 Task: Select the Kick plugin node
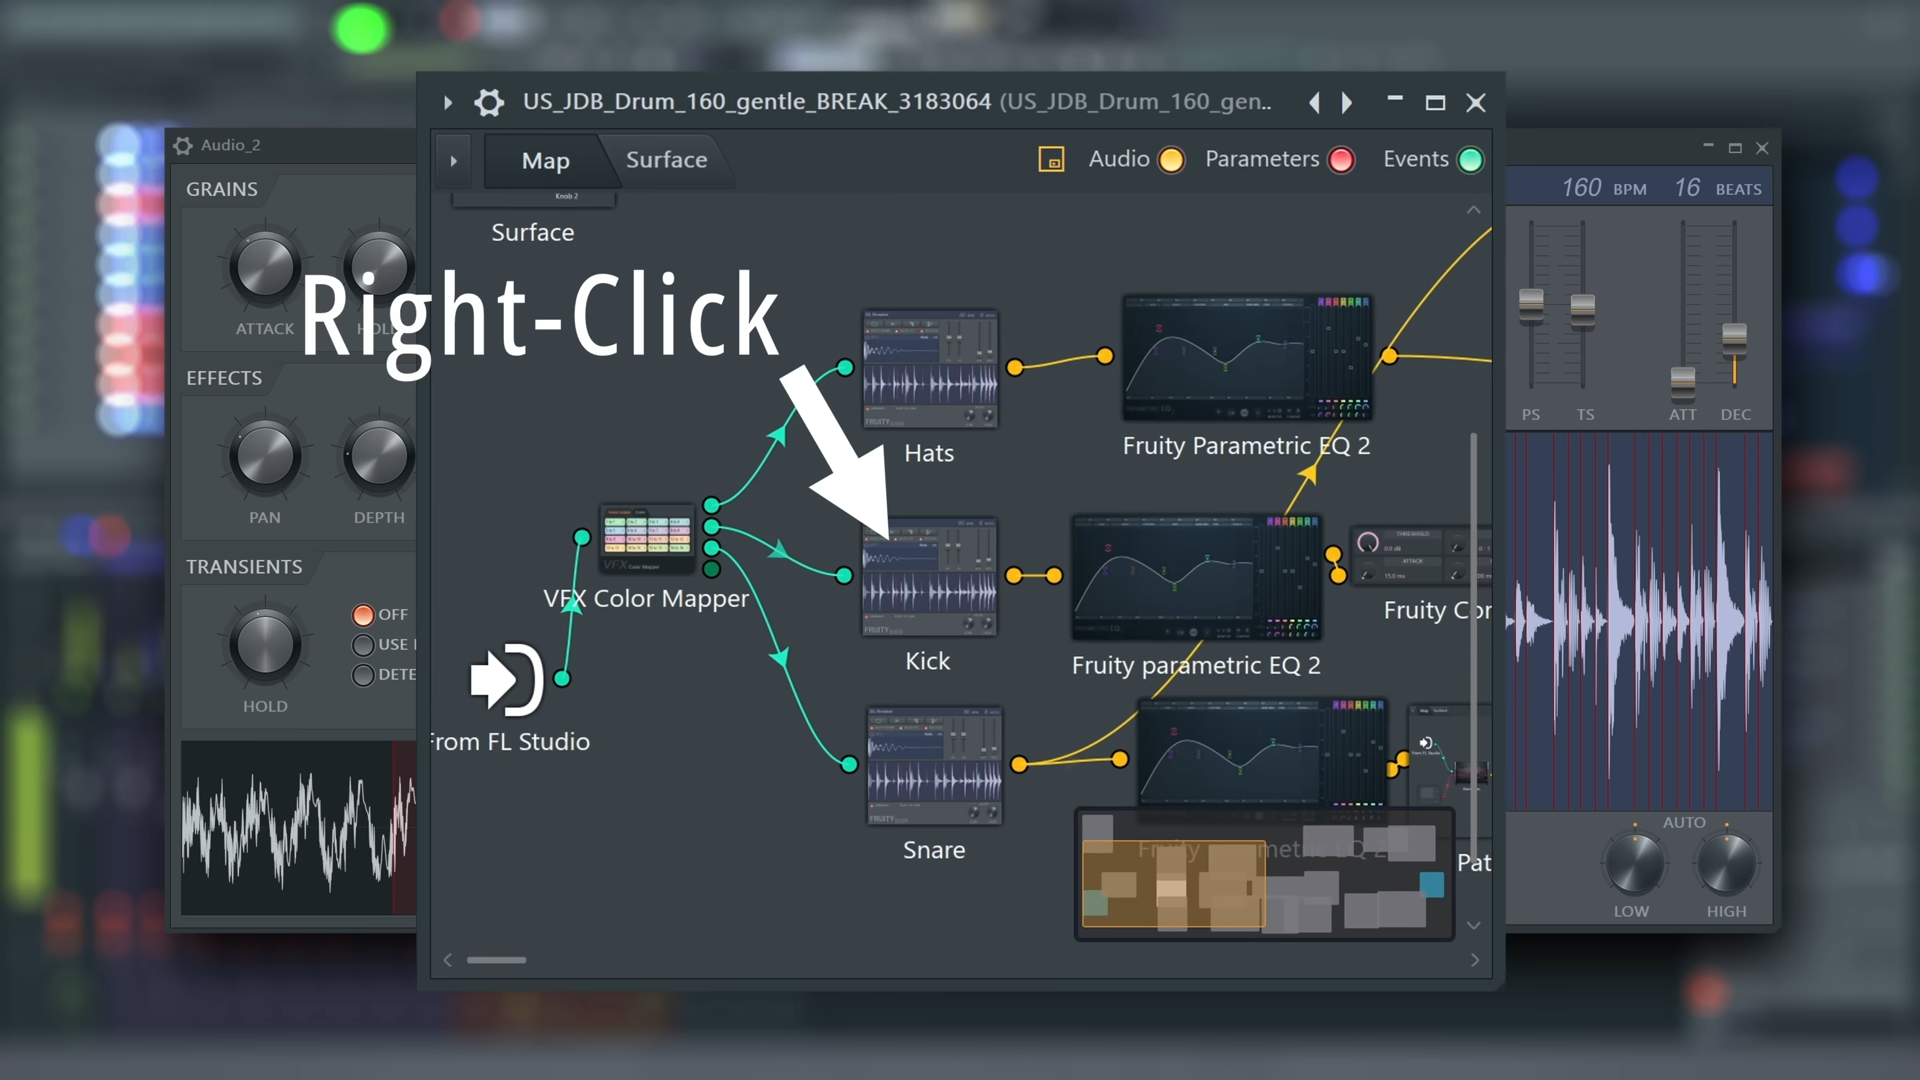coord(930,576)
